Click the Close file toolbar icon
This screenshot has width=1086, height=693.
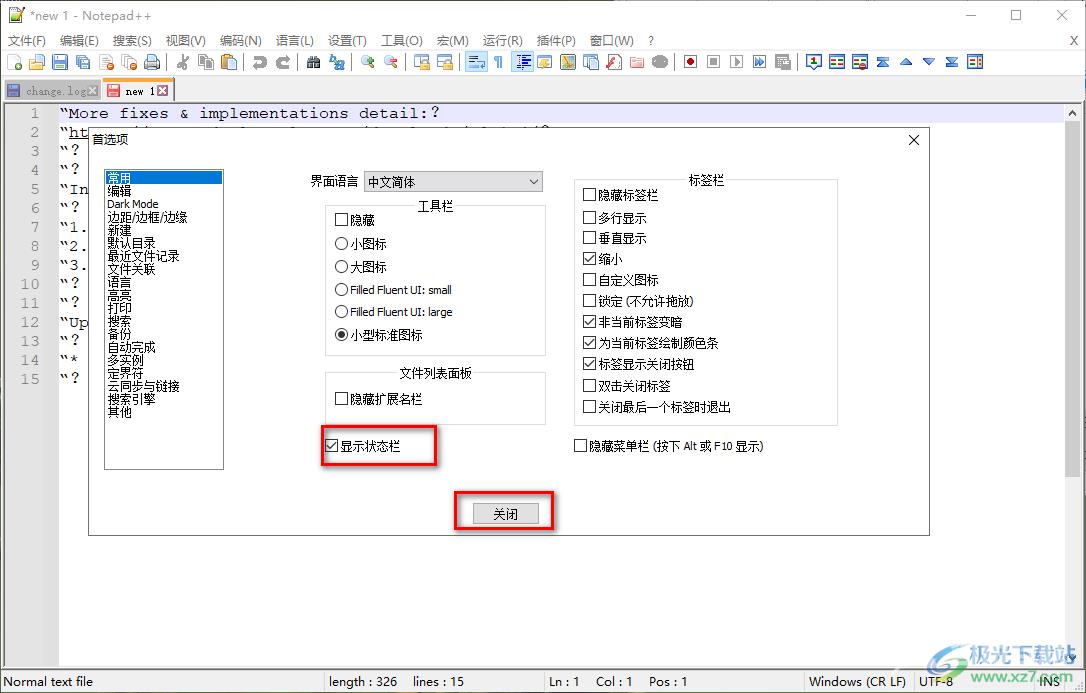[107, 62]
